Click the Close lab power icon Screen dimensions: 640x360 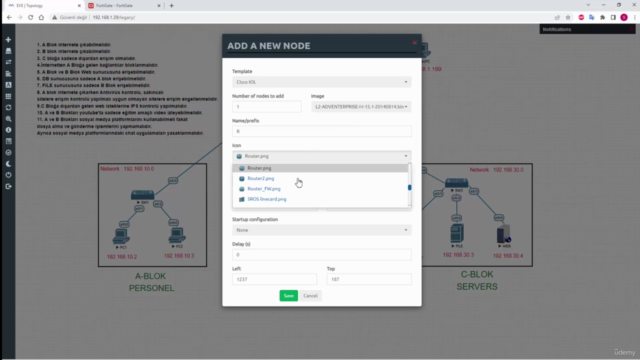[x=8, y=175]
